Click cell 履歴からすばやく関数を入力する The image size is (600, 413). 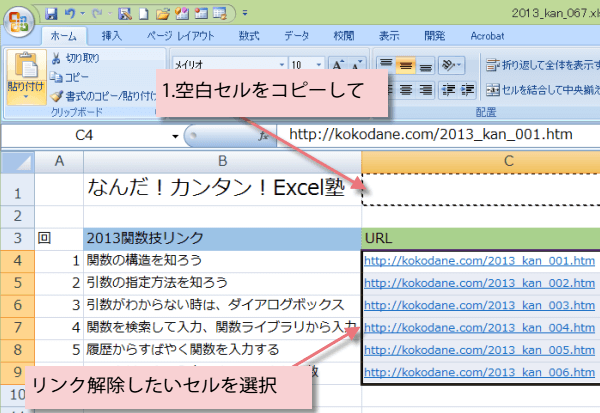tap(222, 349)
